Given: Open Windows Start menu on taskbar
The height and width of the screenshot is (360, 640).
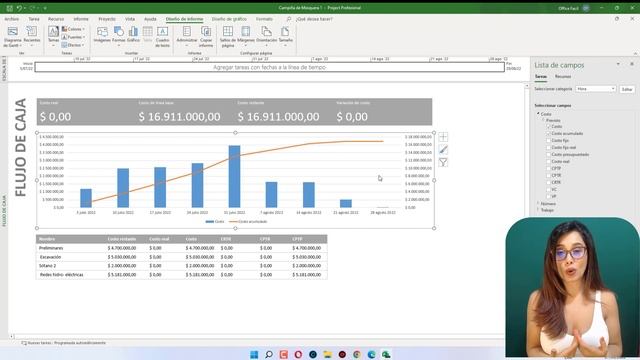Looking at the screenshot, I should 254,354.
